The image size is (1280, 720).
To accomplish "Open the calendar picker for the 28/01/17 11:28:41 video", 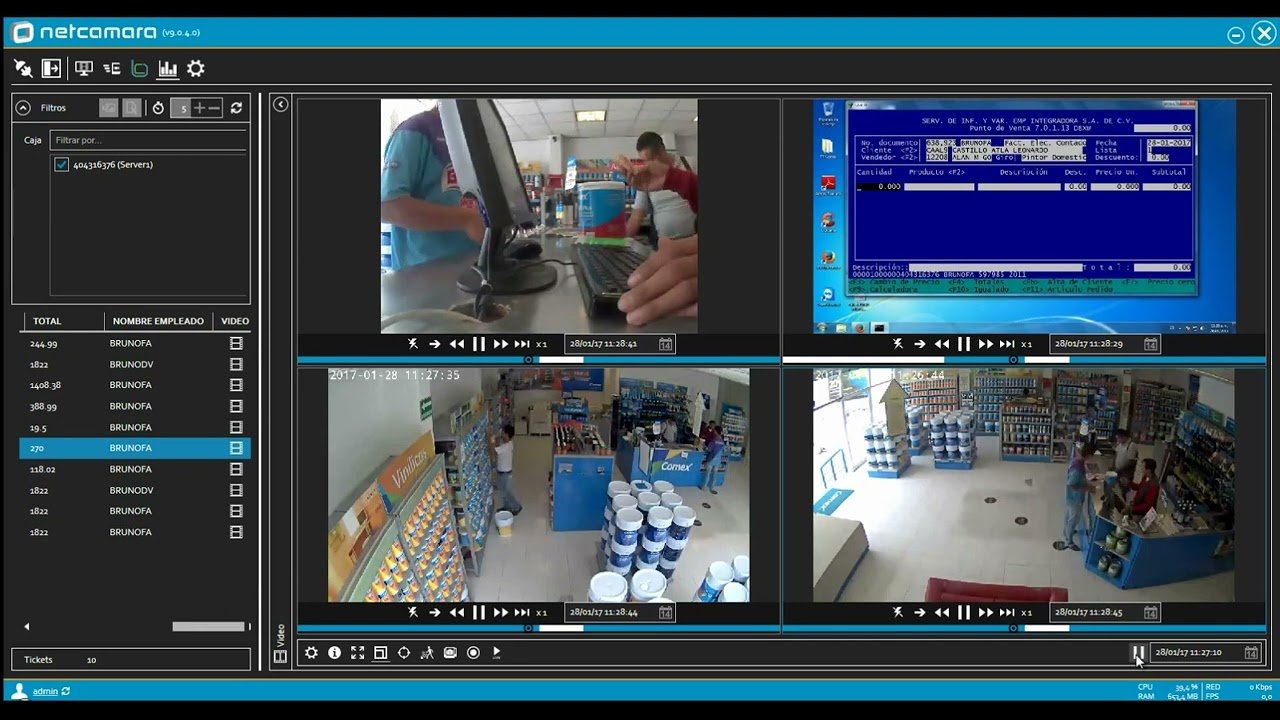I will pyautogui.click(x=665, y=344).
